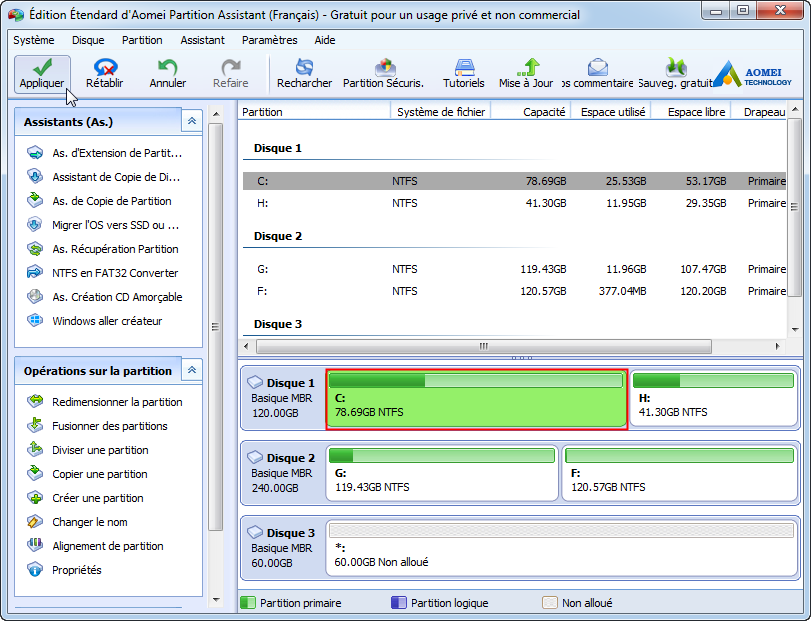Choose Fusionner des partitions operation

coord(98,426)
